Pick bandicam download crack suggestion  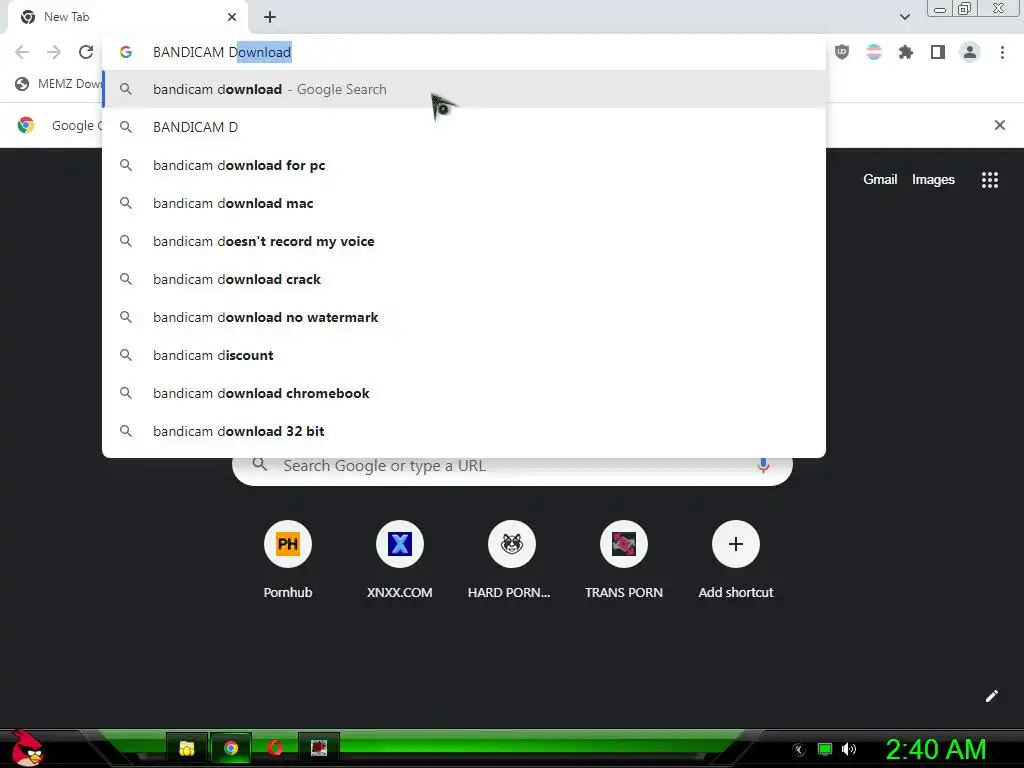click(464, 279)
